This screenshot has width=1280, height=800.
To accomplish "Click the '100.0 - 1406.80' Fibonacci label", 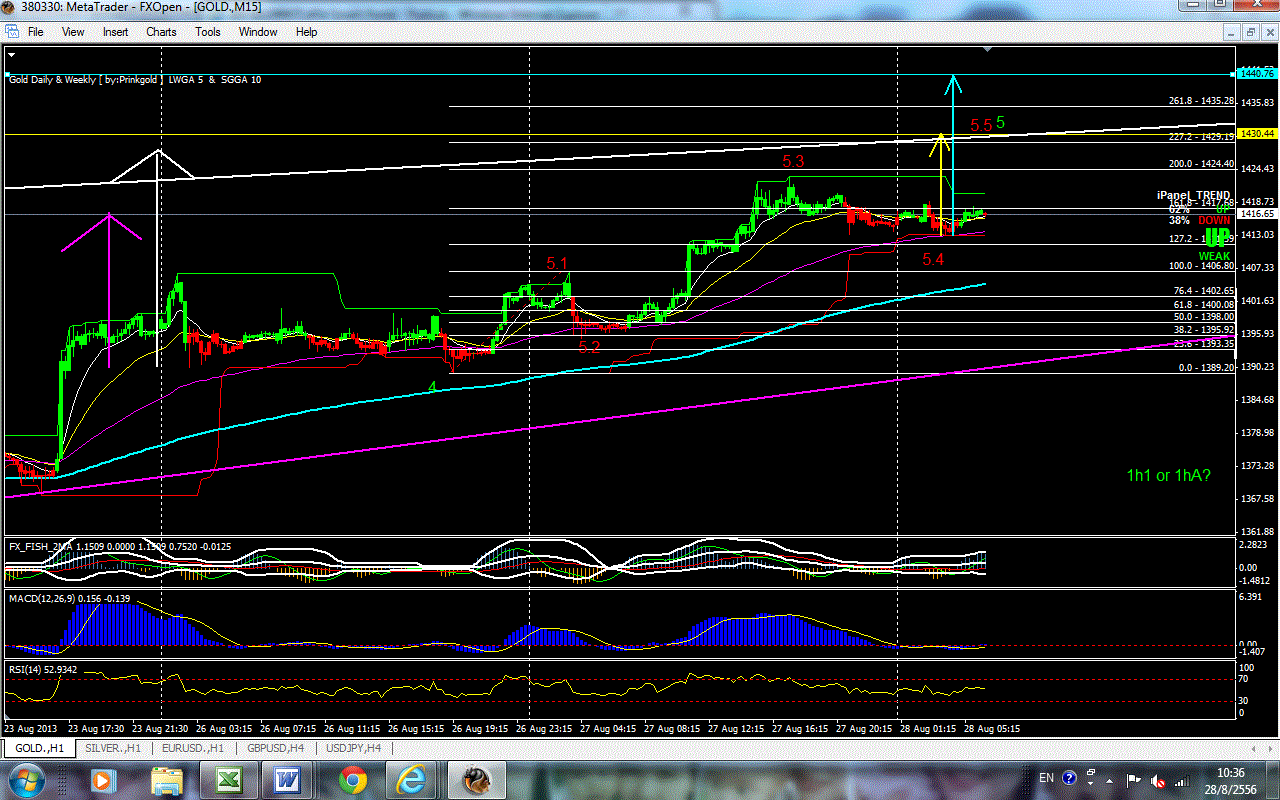I will point(1200,266).
